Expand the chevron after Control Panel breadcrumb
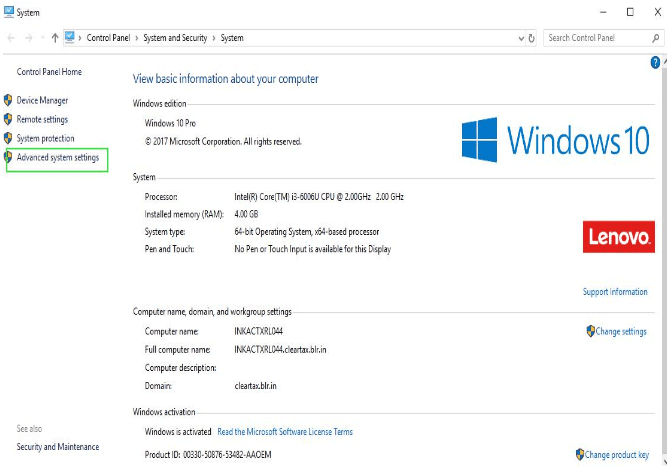672x471 pixels. click(137, 38)
